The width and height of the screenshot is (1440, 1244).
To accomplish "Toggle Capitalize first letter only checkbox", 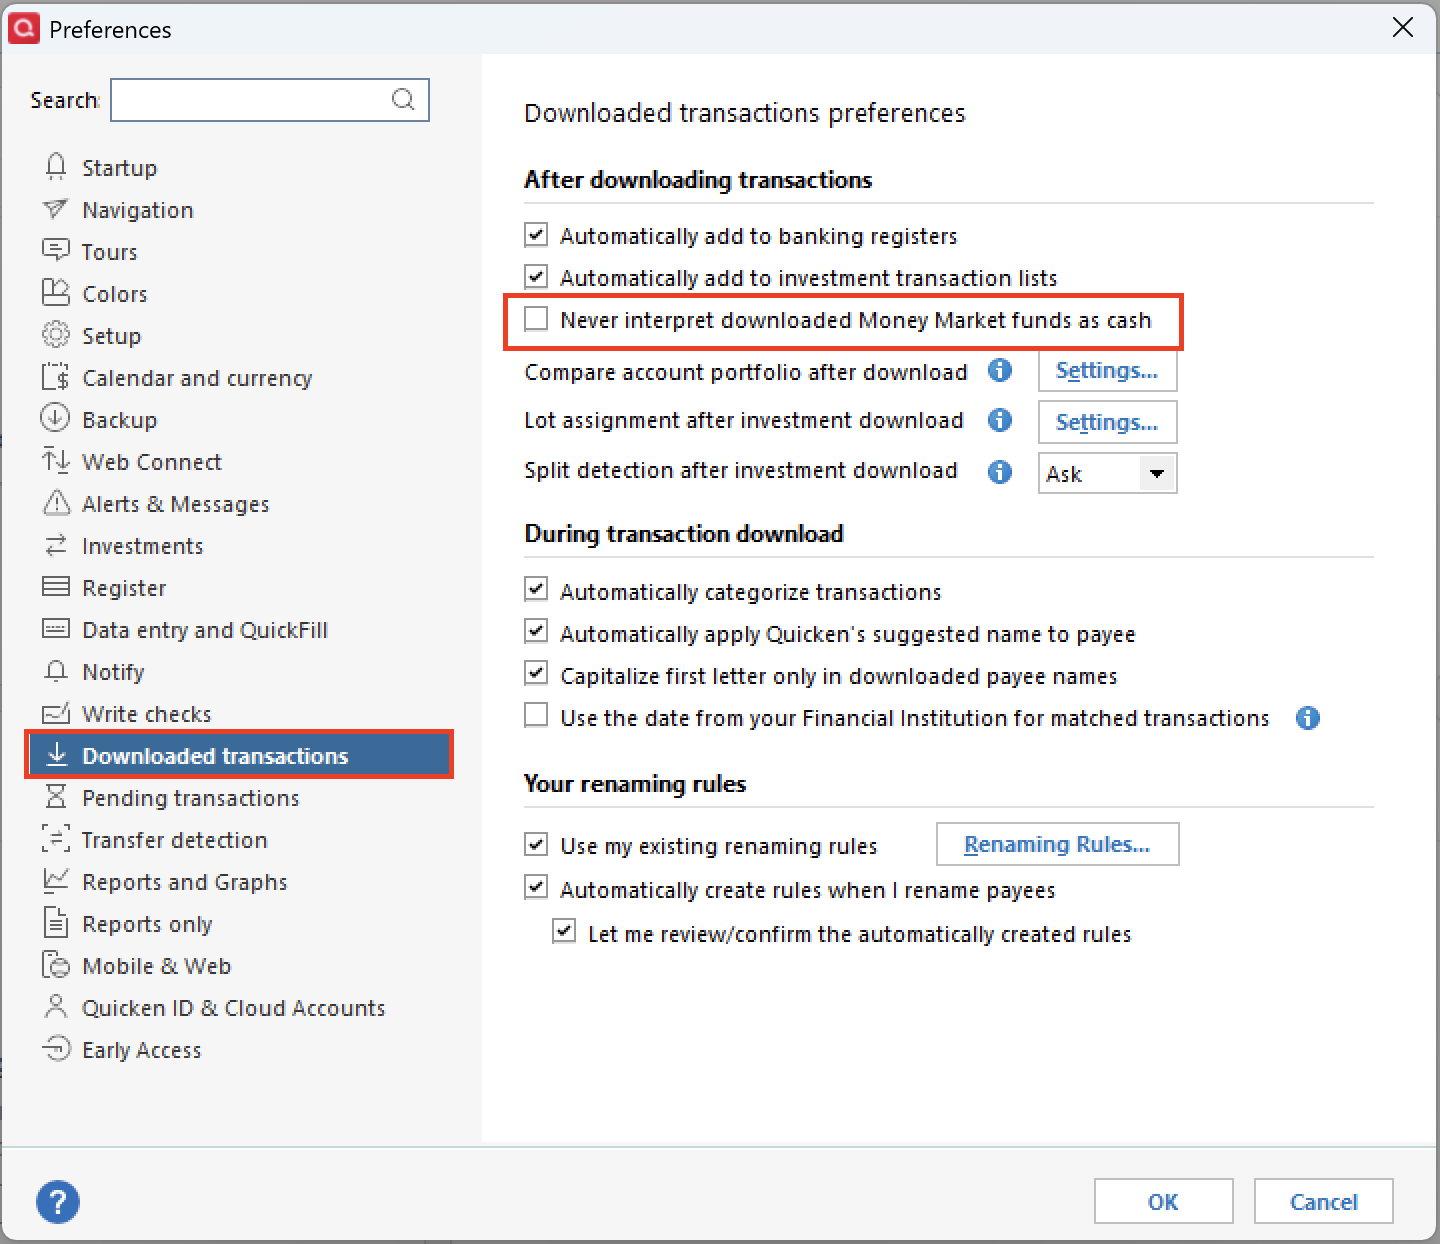I will tap(536, 674).
